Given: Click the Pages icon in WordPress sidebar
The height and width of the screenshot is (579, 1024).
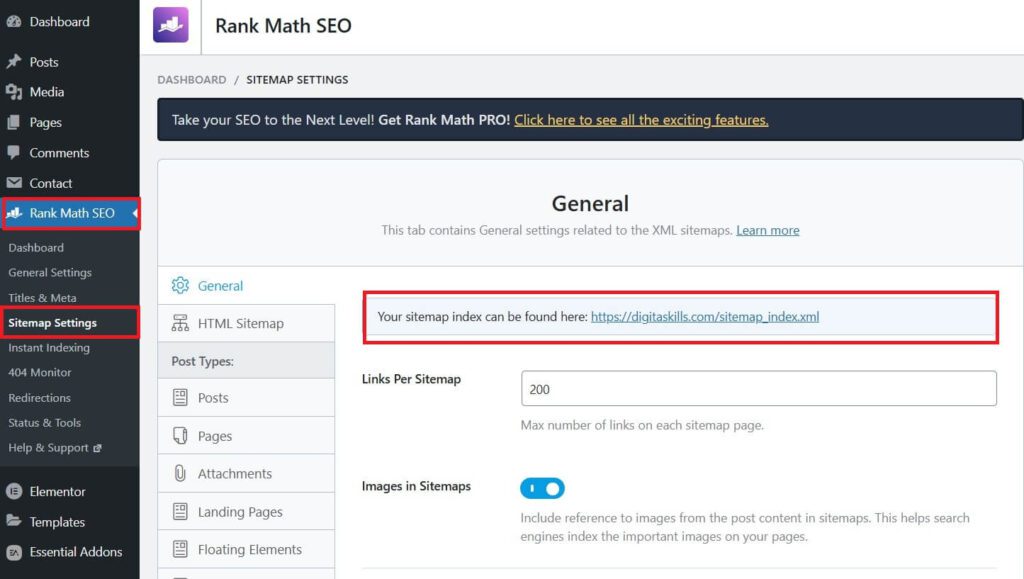Looking at the screenshot, I should (x=14, y=122).
